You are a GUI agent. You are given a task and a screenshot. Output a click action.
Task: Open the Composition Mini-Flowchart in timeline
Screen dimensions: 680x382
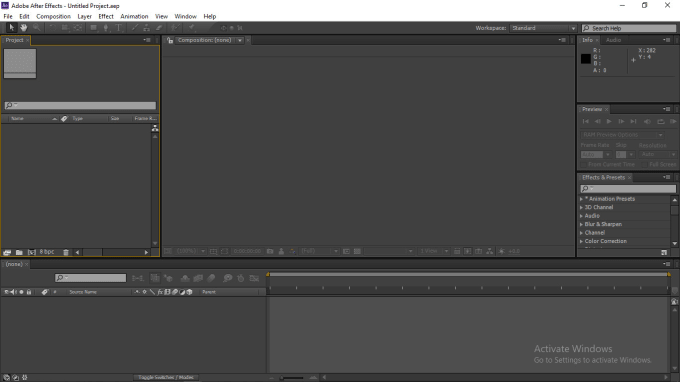click(x=138, y=278)
